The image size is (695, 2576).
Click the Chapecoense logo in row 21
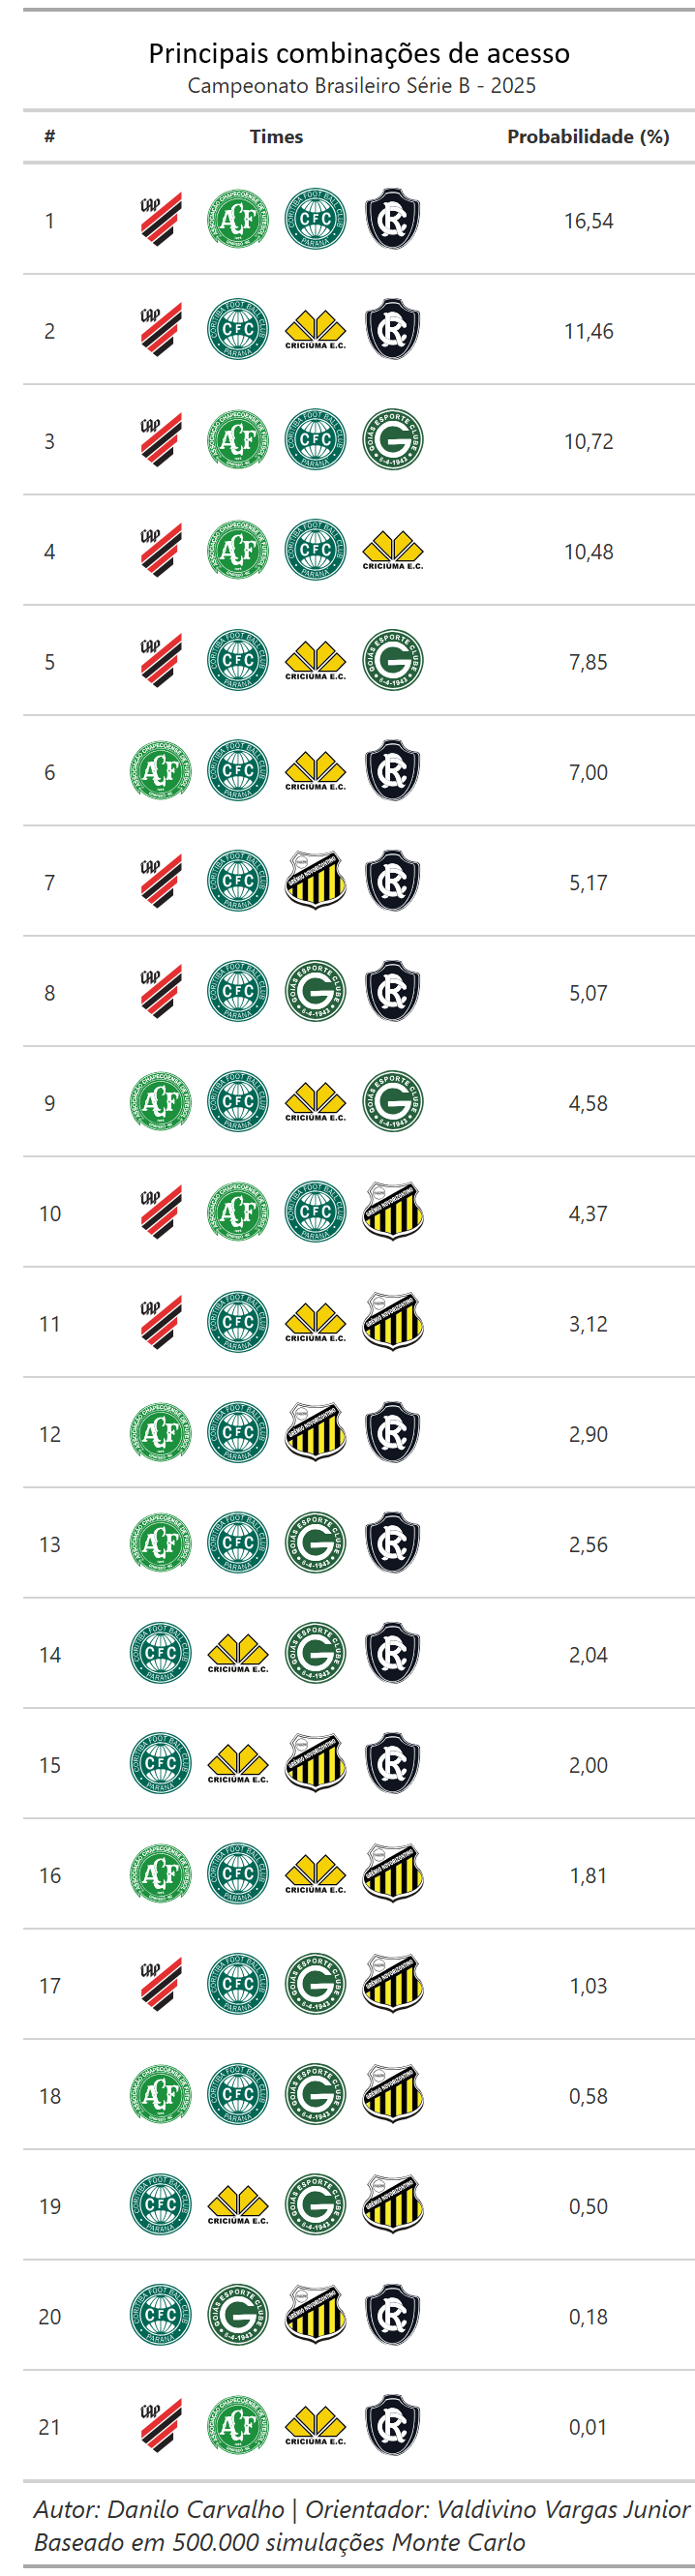click(x=238, y=2425)
